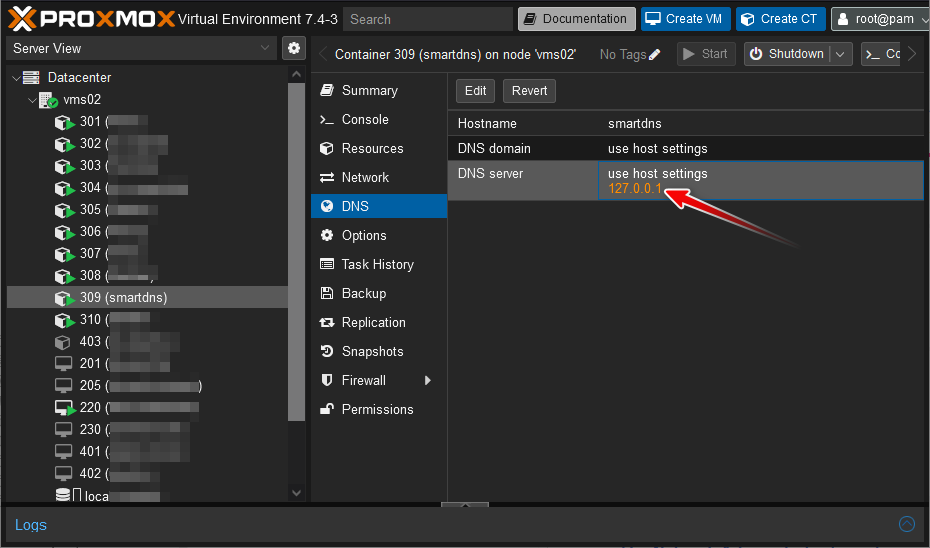Switch to the Network tab
The height and width of the screenshot is (548, 930).
tap(365, 177)
